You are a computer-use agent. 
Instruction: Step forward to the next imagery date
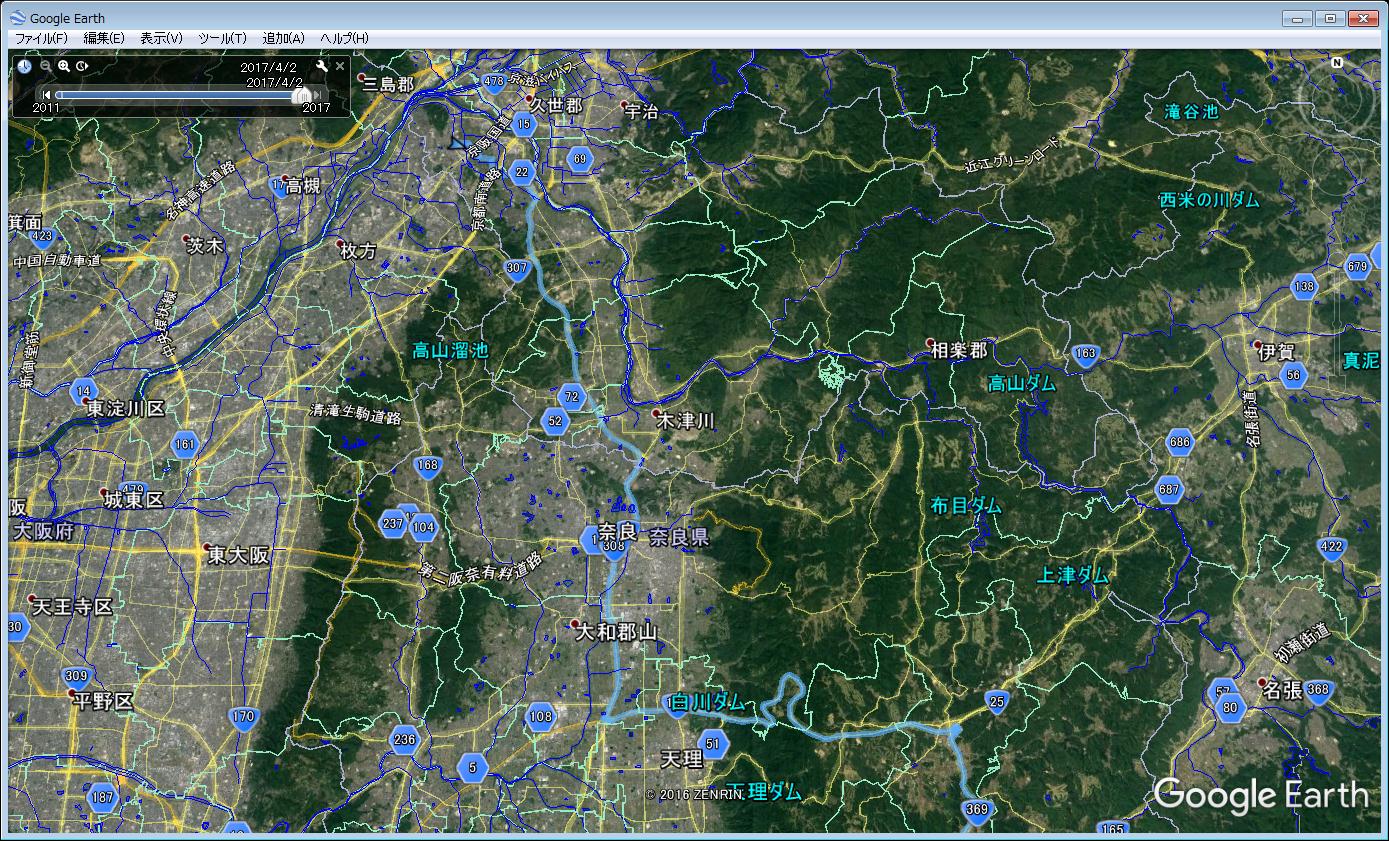[318, 94]
